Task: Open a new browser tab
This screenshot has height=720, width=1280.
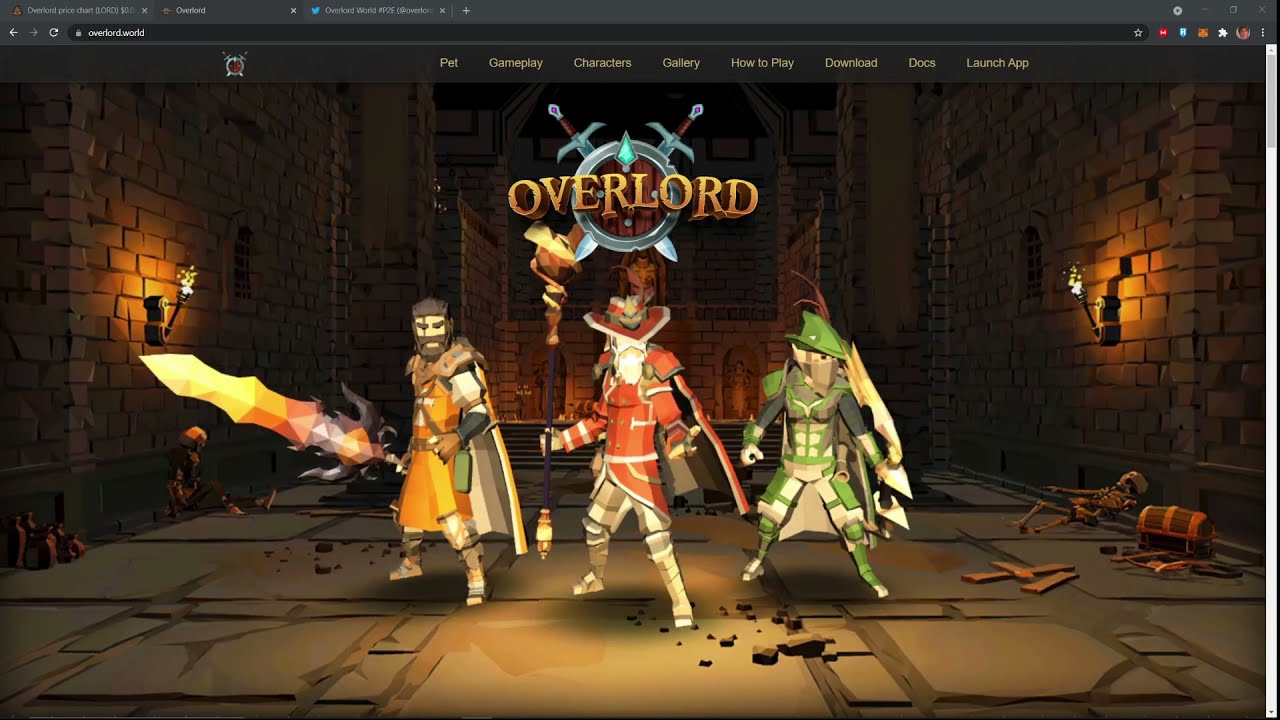Action: click(x=466, y=11)
